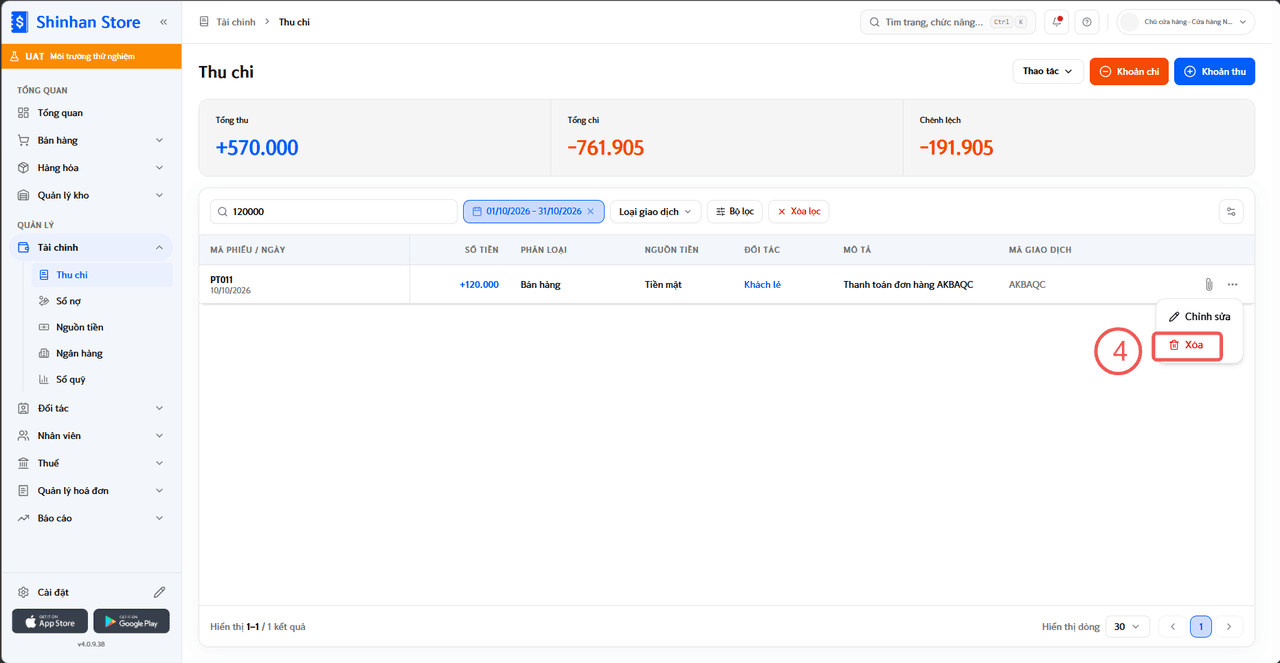Expand the Bán hàng menu
Screen dimensions: 1280x663
pos(91,140)
